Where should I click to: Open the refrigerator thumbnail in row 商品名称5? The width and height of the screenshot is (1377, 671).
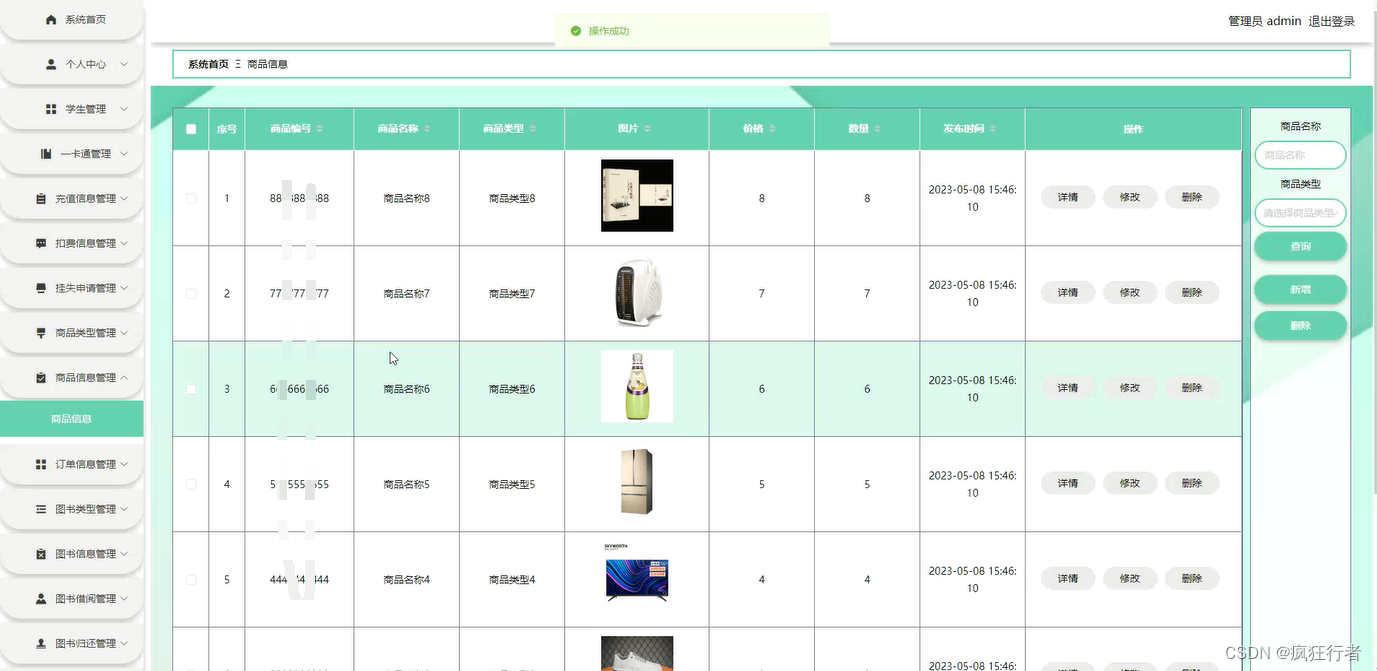click(x=637, y=482)
